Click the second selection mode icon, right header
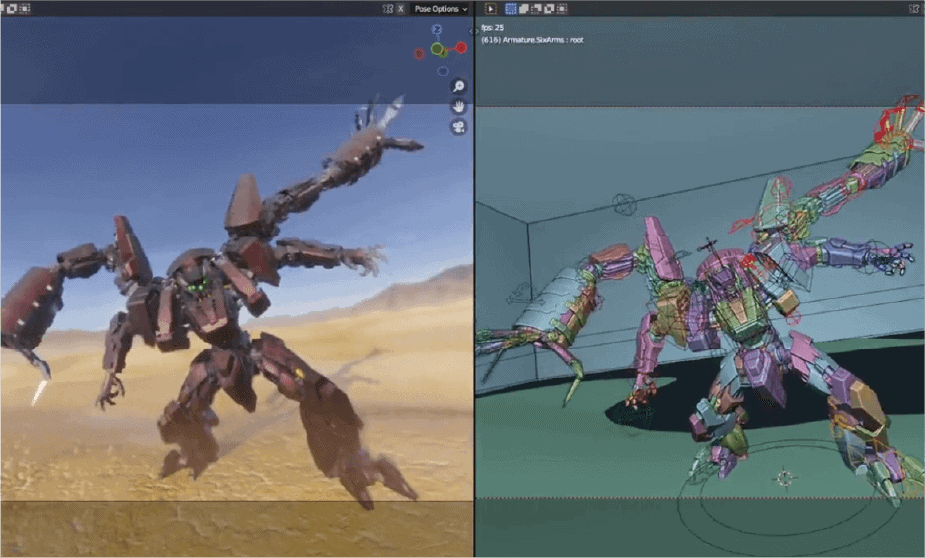925x558 pixels. (x=524, y=9)
